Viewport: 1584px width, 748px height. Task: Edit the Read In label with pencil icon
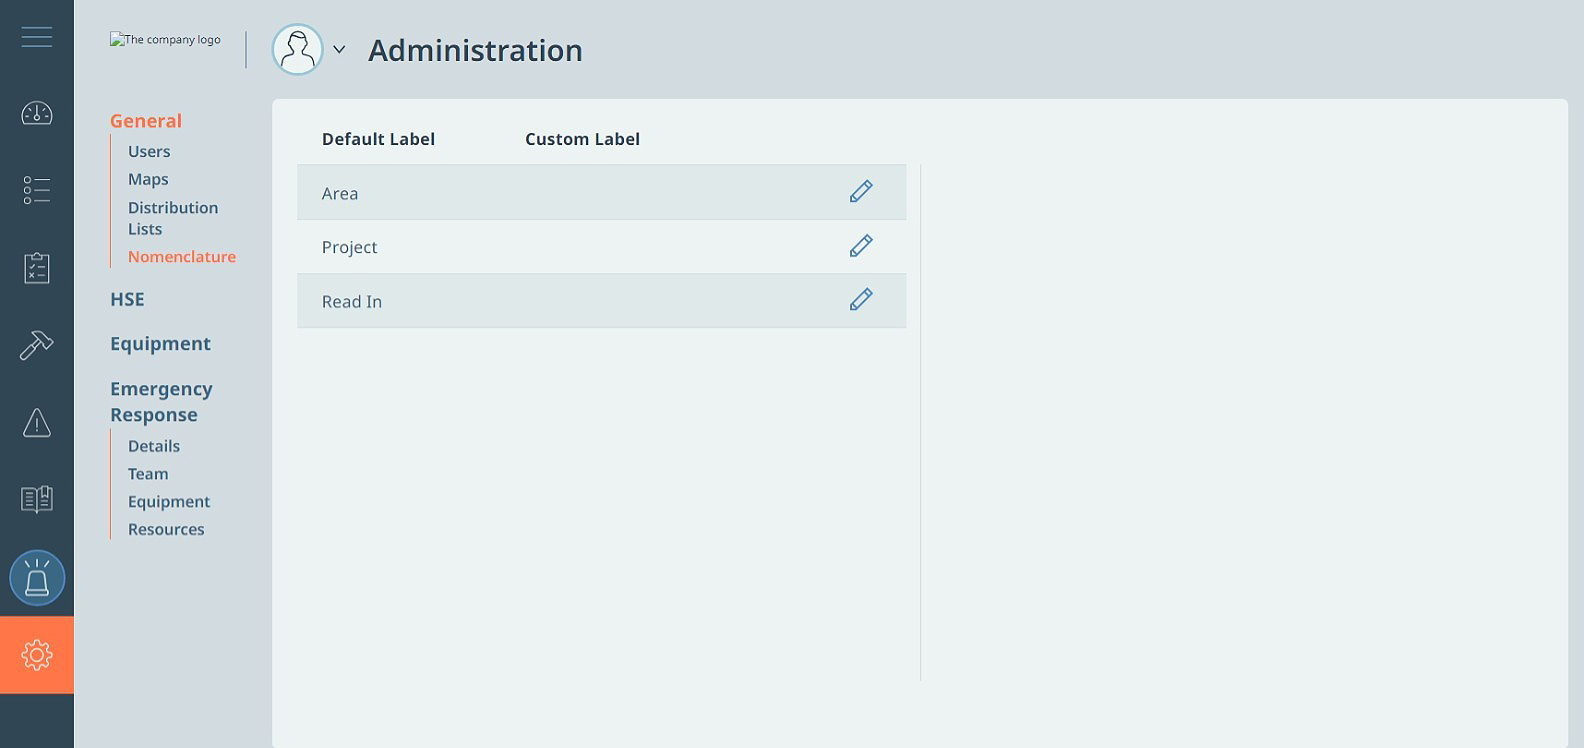point(861,299)
